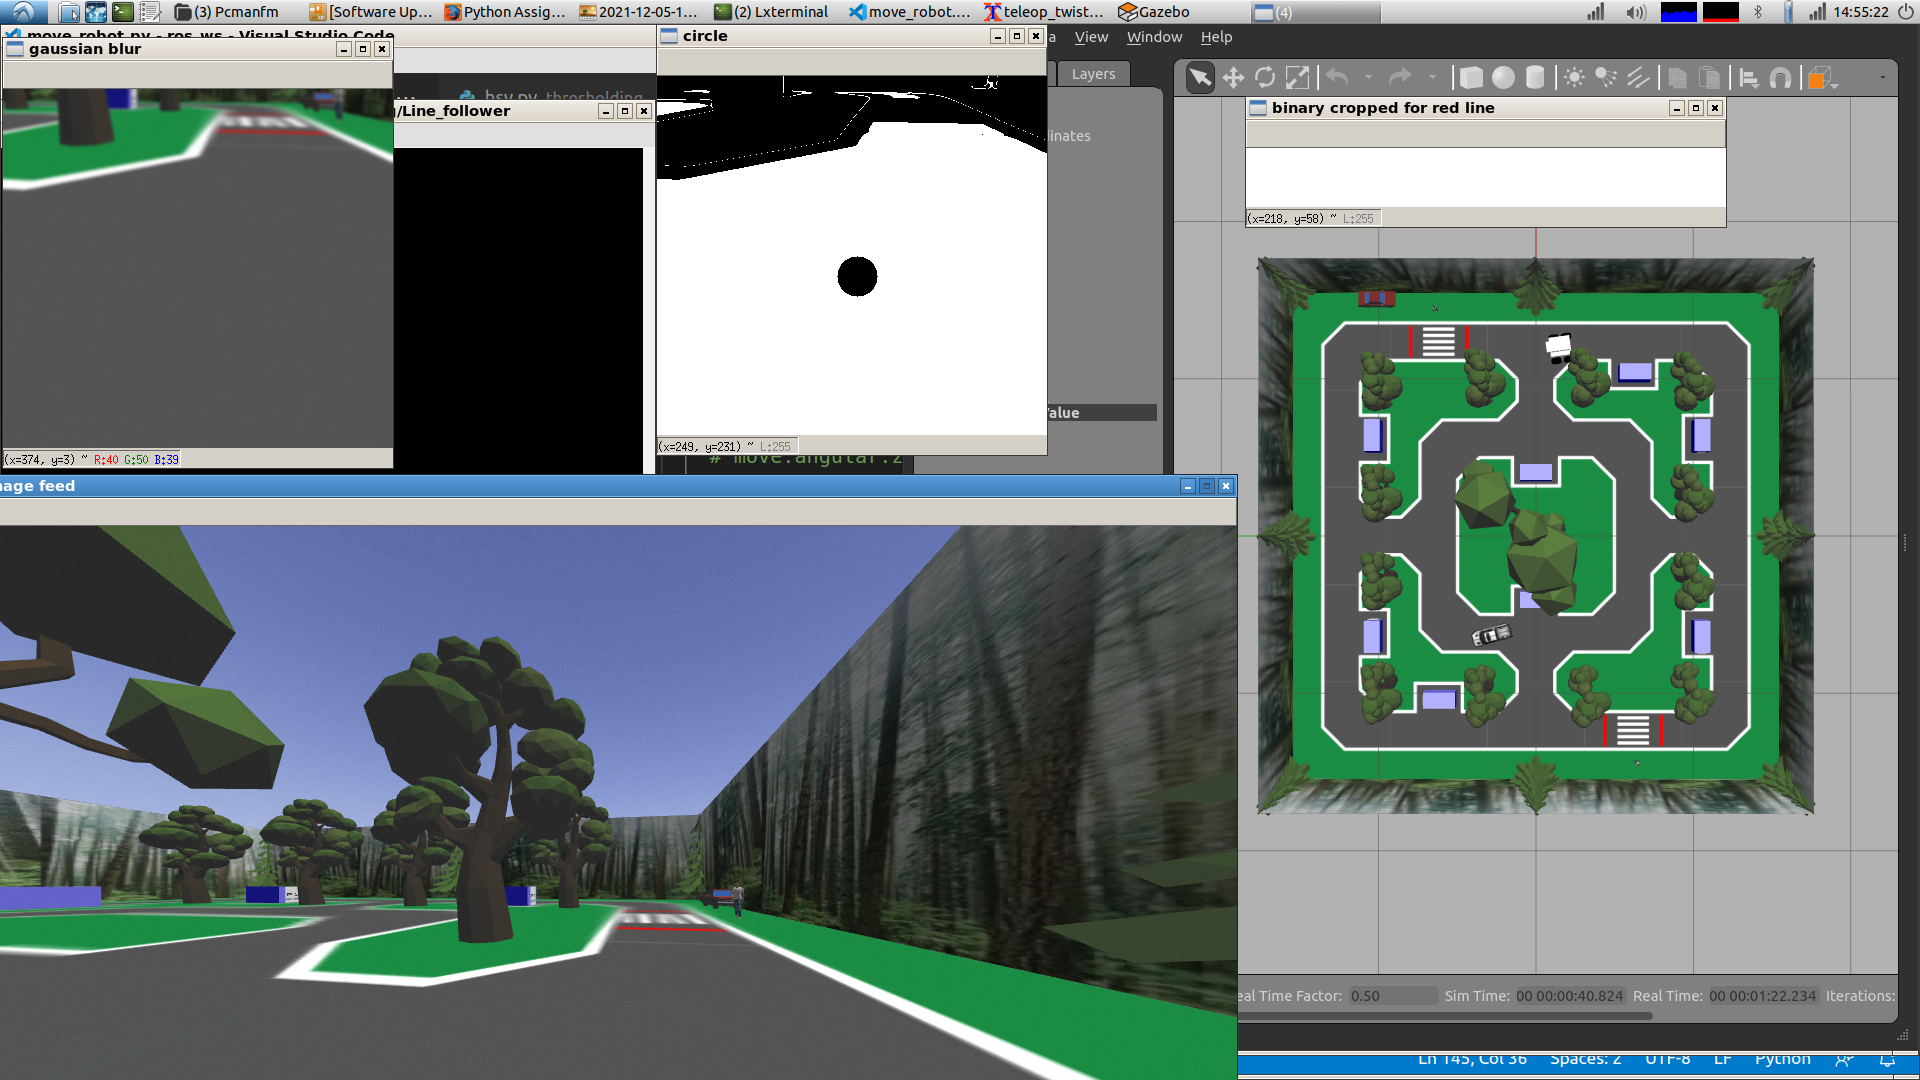Activate the rotate mode tool
The height and width of the screenshot is (1080, 1920).
tap(1265, 78)
